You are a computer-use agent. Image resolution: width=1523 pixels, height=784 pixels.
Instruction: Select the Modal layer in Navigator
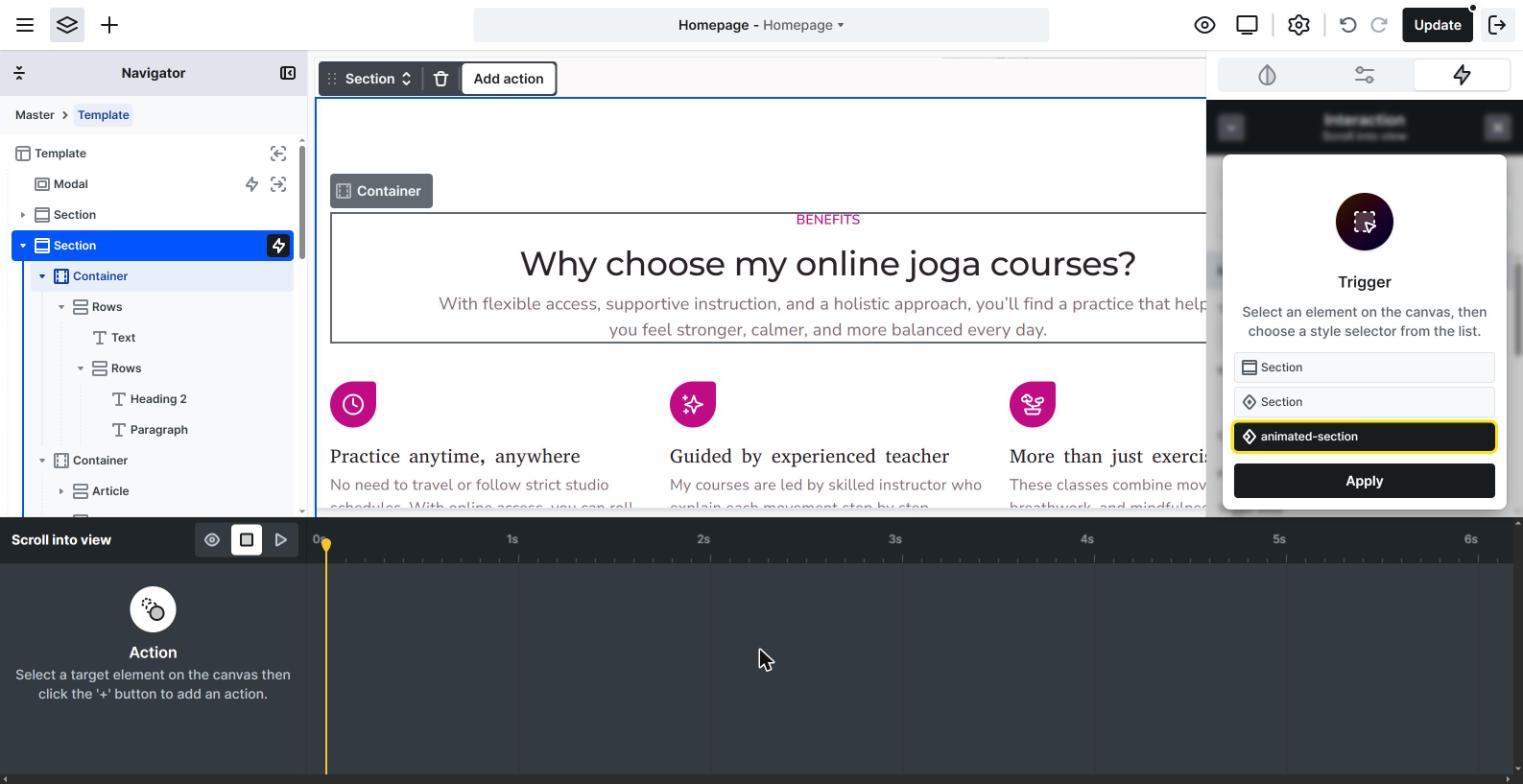71,184
